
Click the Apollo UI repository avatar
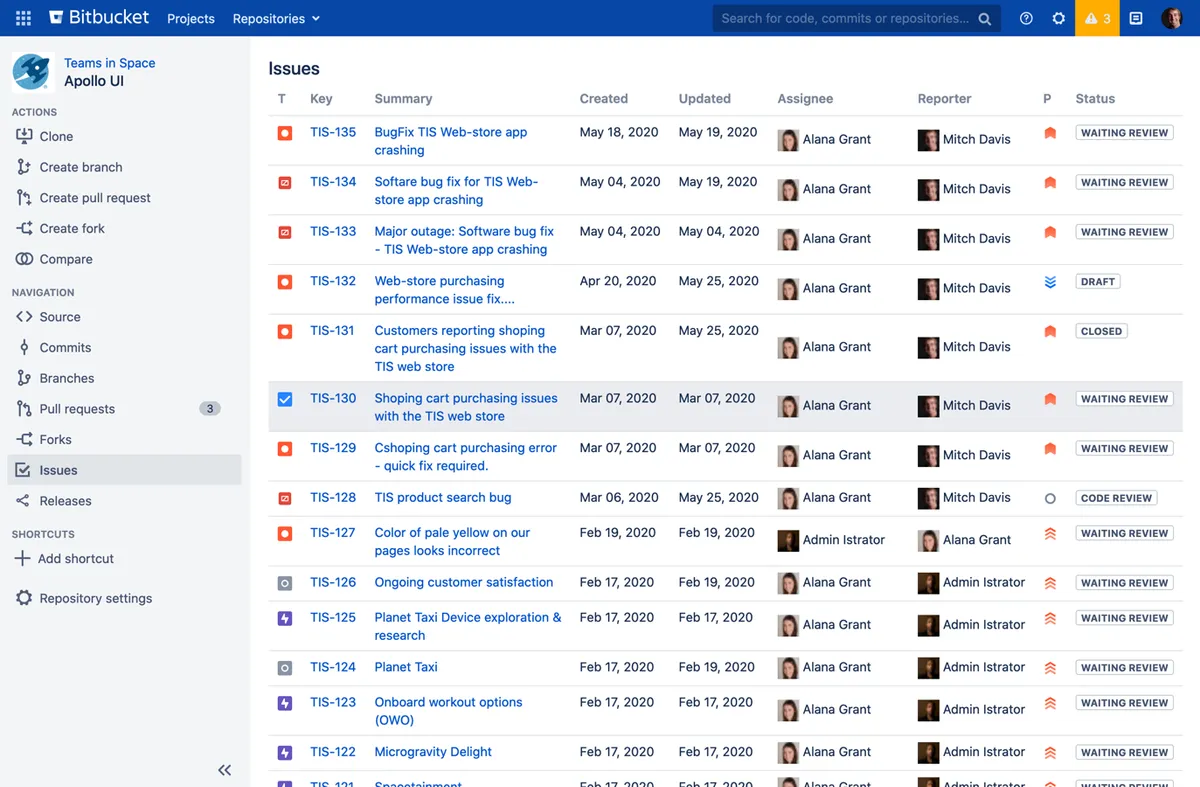tap(32, 72)
